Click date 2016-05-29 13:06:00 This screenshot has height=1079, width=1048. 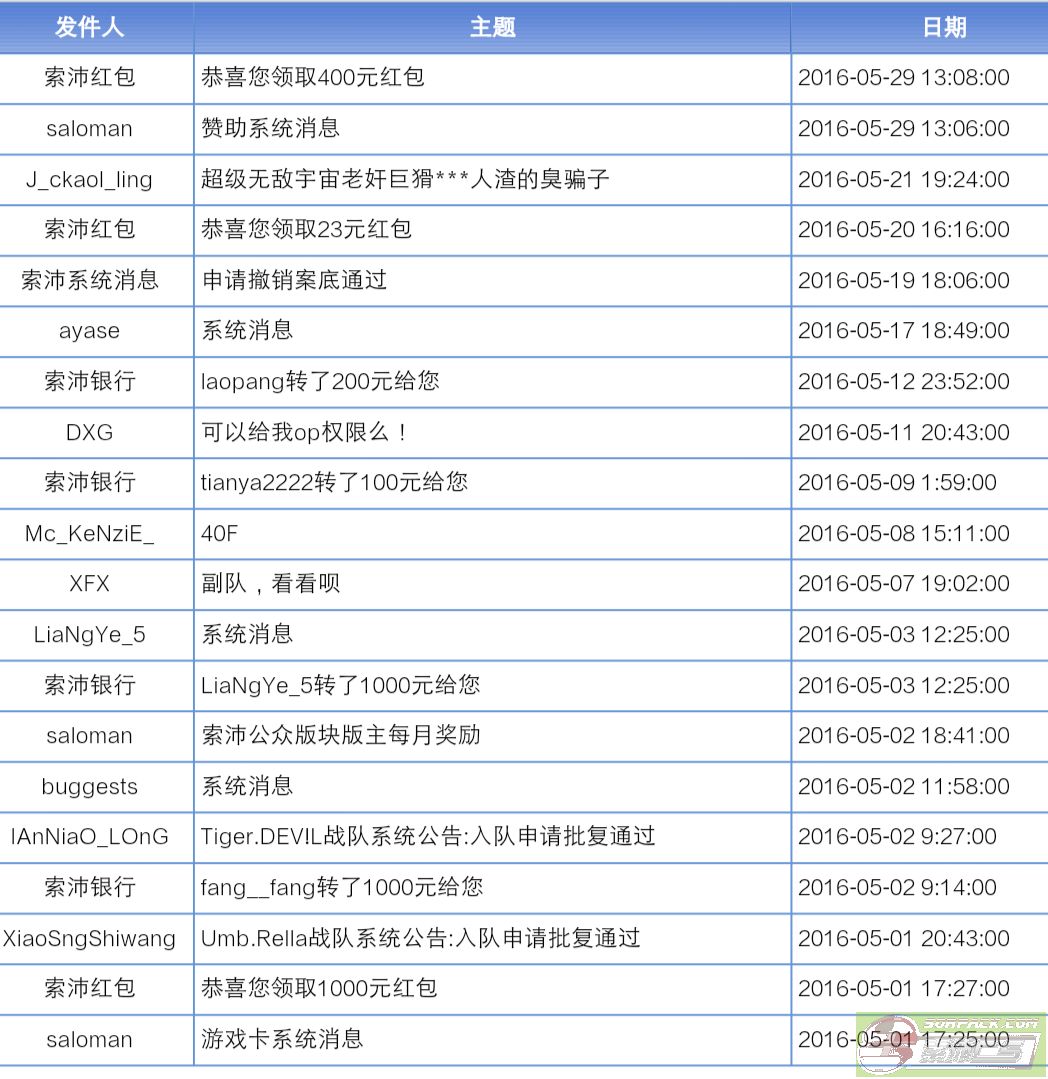point(904,128)
